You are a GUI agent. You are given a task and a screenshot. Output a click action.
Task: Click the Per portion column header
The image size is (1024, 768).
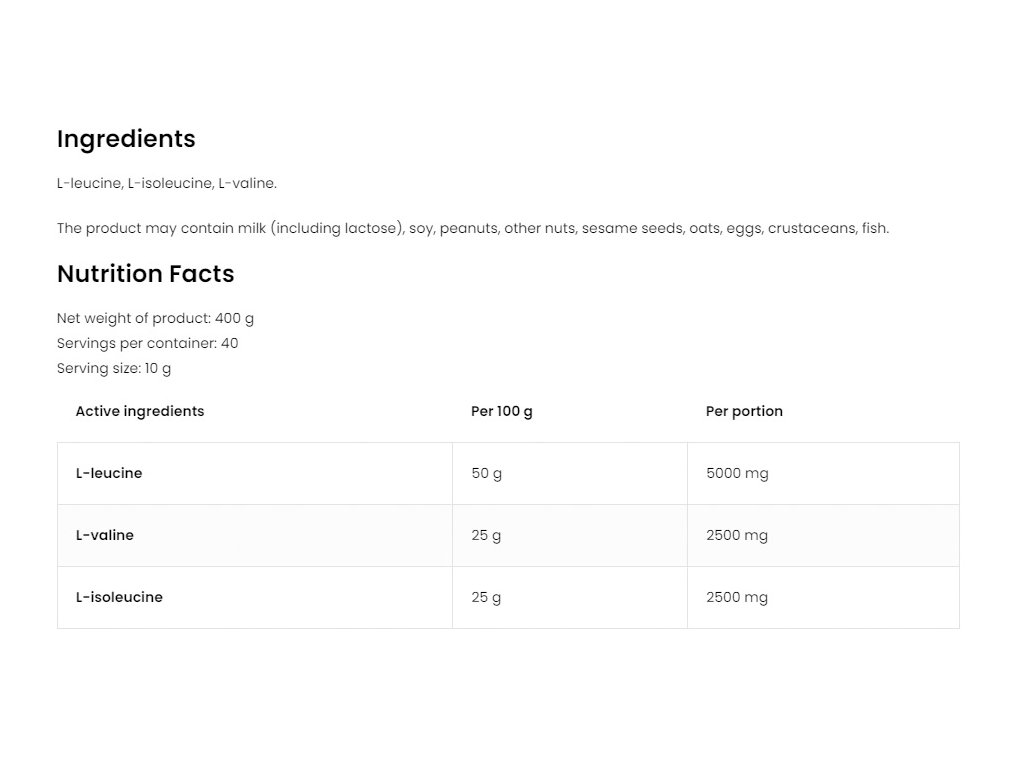(744, 411)
